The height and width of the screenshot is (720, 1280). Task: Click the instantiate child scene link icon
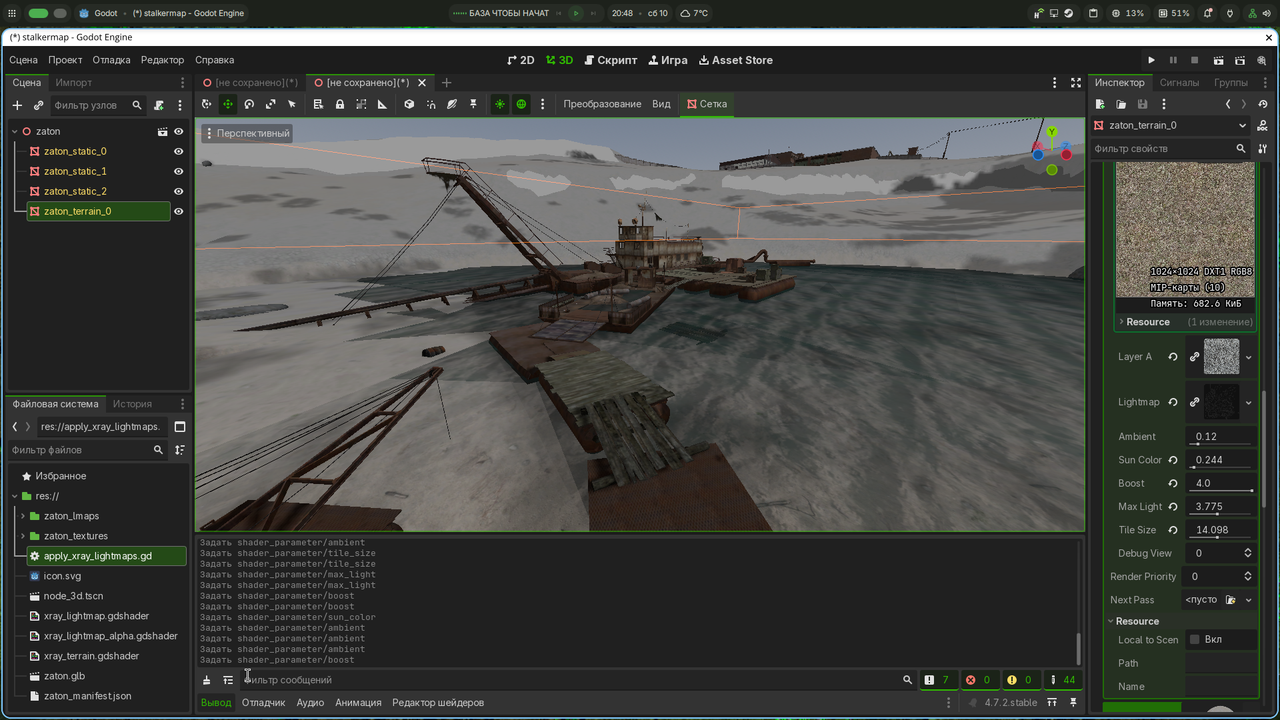[x=39, y=105]
